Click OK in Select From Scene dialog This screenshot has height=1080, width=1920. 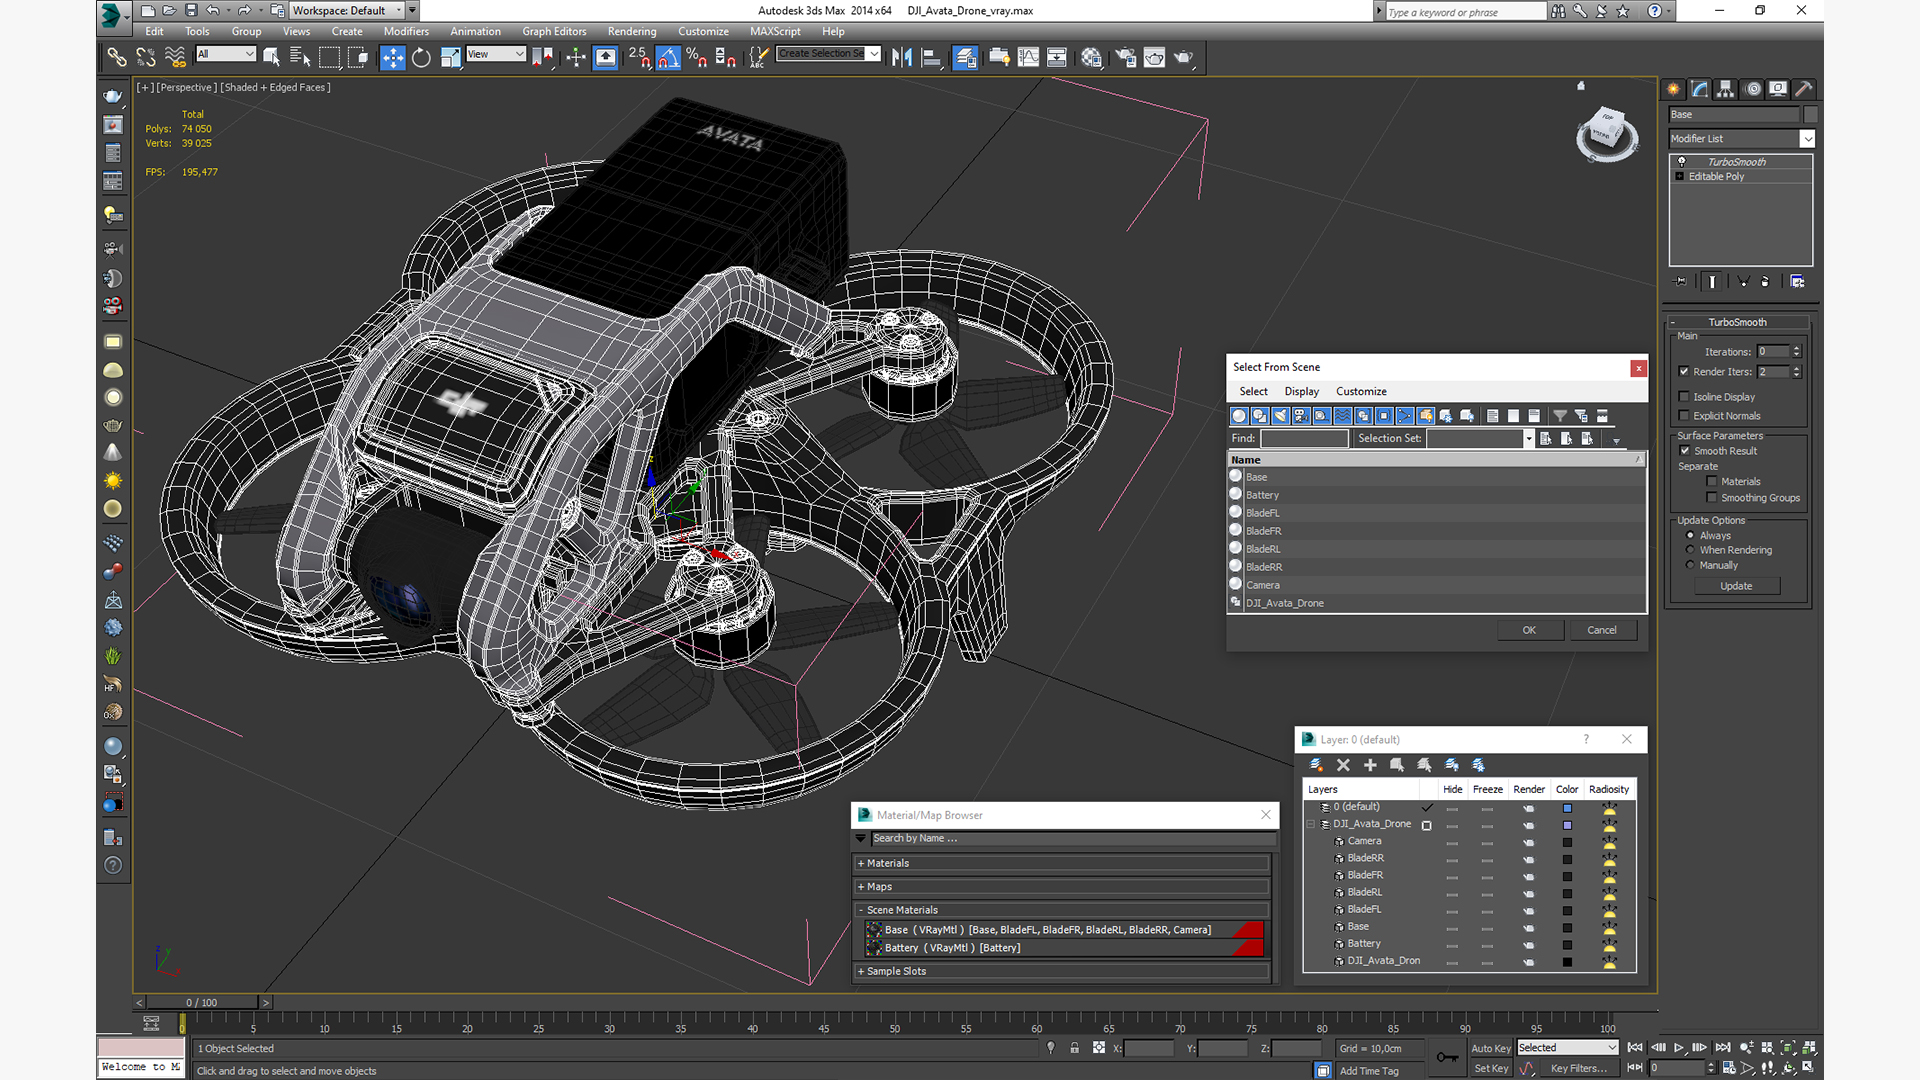[1529, 630]
